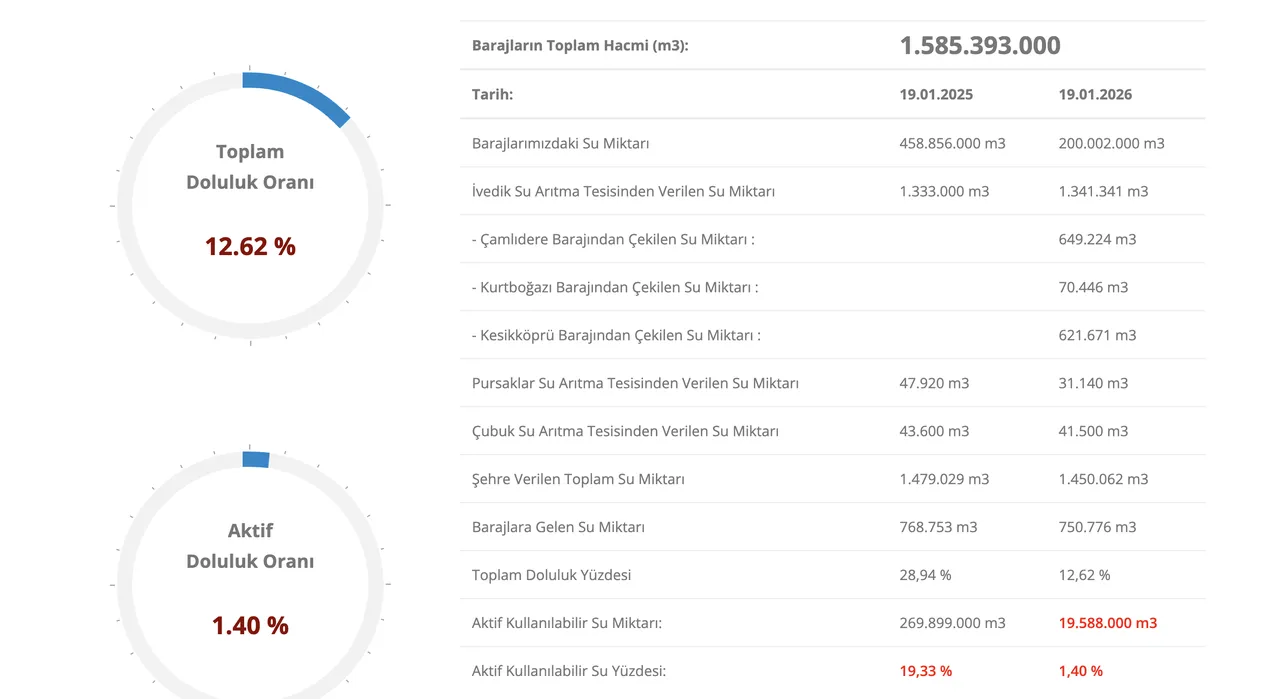
Task: Click the Kurtboğazı value 70.446 m3
Action: [x=1092, y=287]
